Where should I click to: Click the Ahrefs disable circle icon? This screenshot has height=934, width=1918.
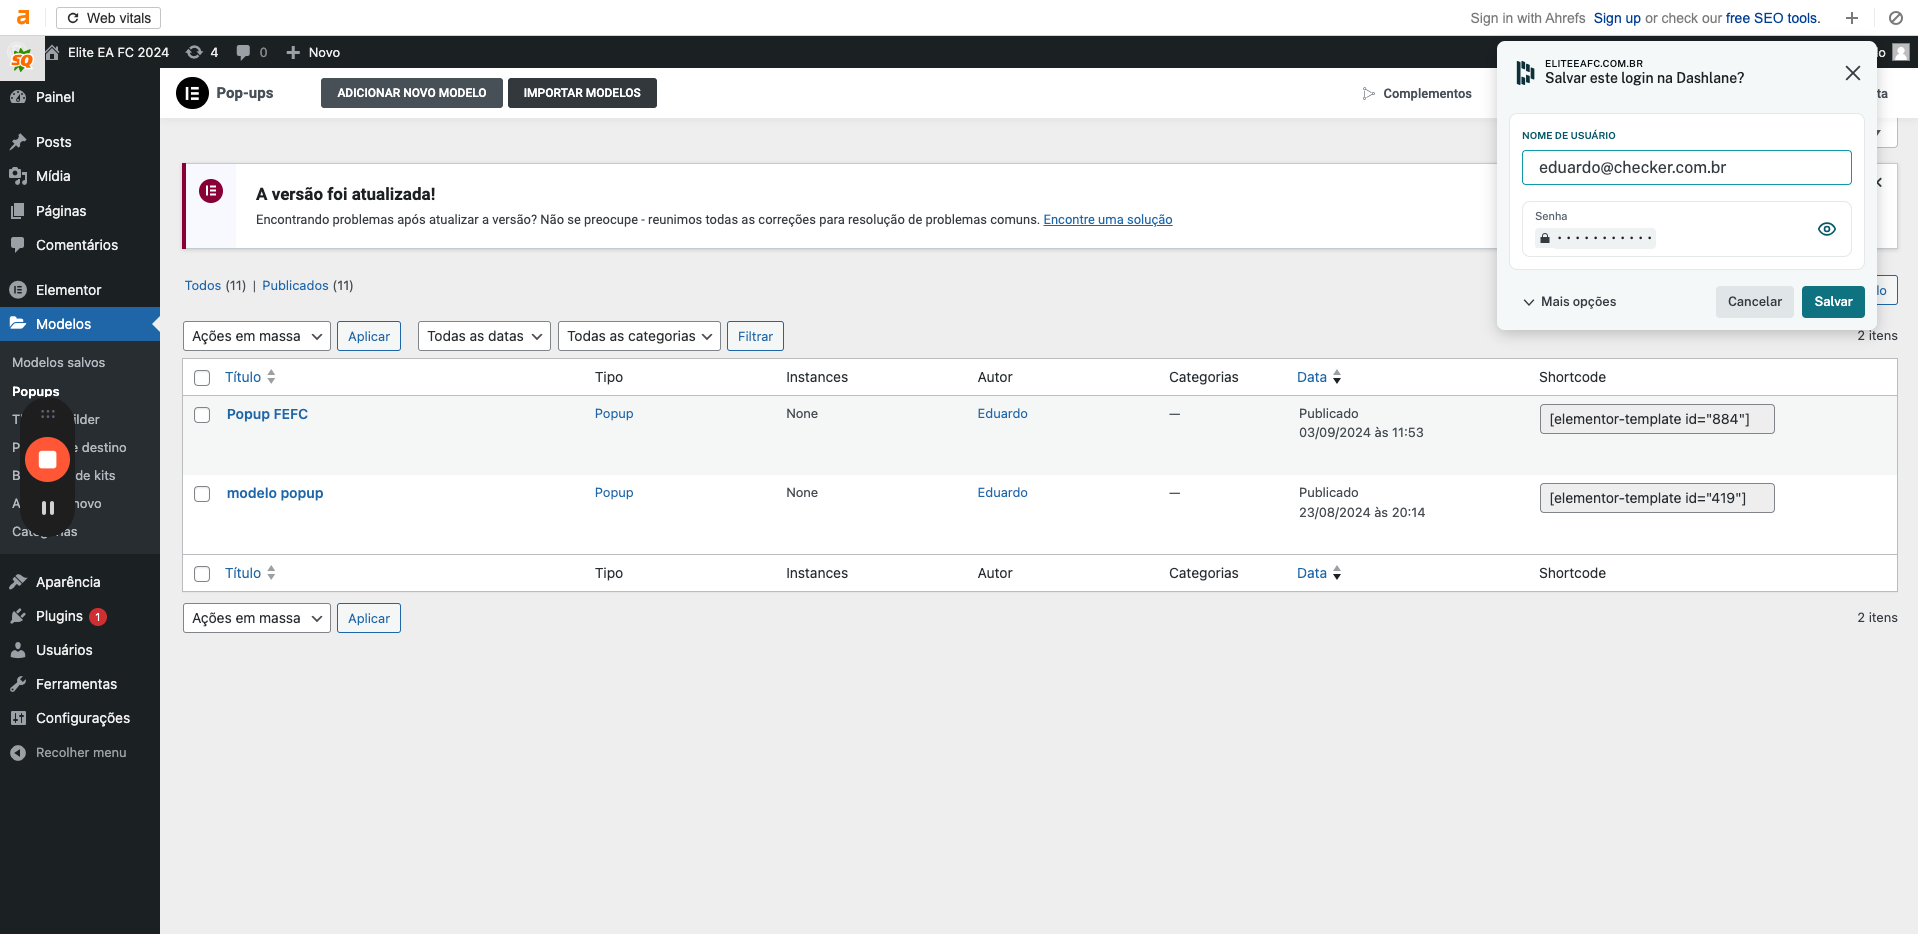(x=1895, y=18)
